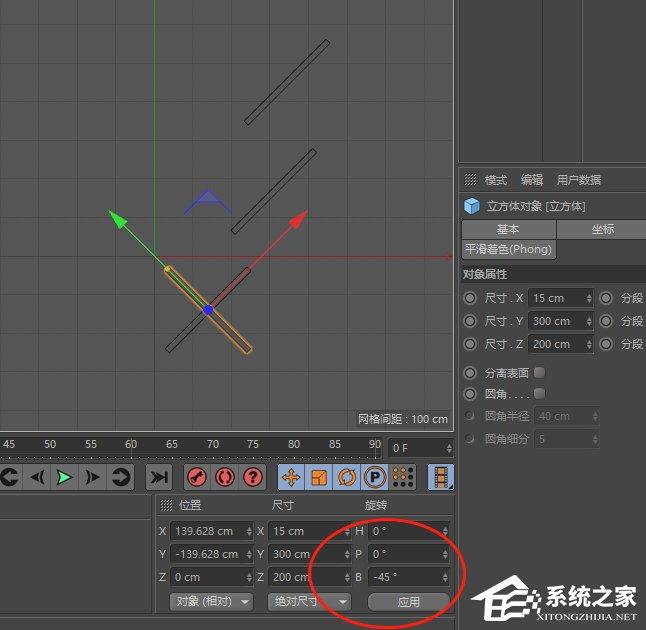Switch to the 基本 tab

(509, 229)
